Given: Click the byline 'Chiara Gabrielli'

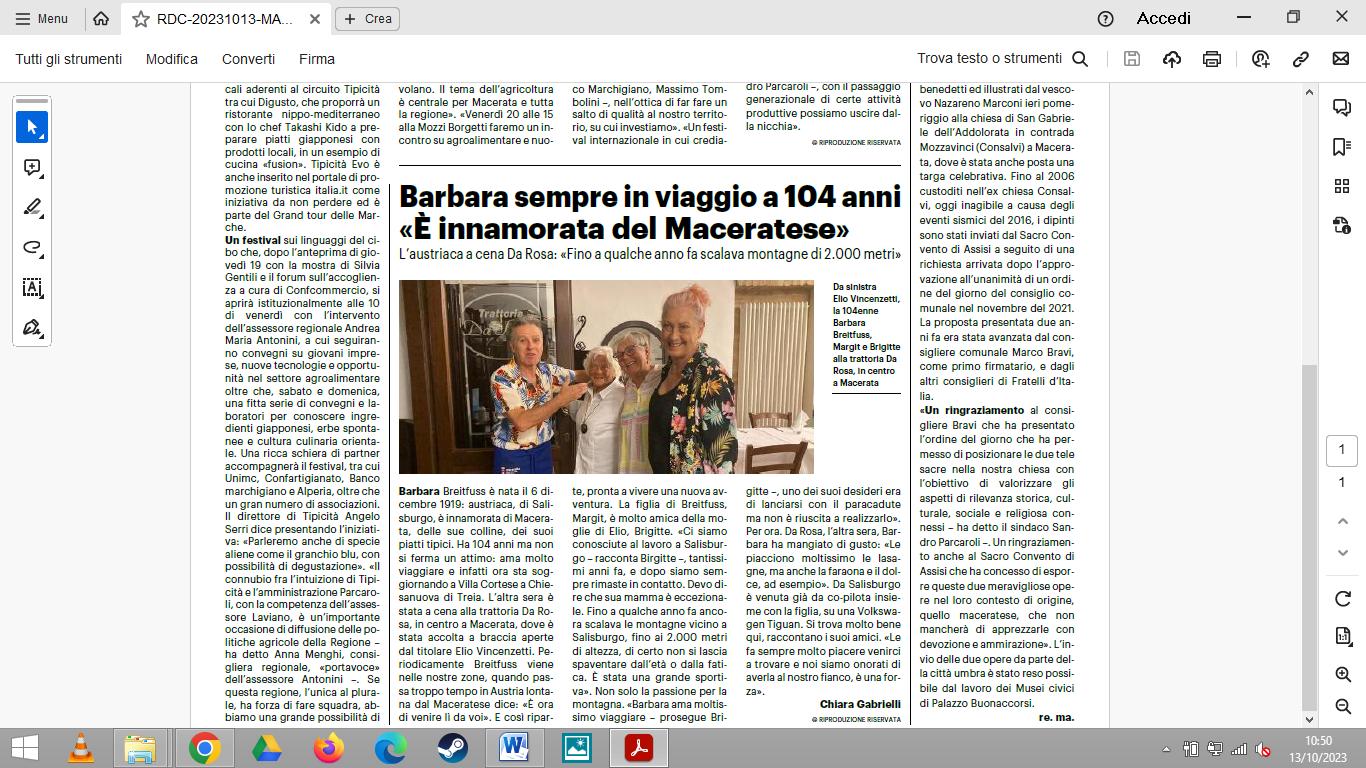Looking at the screenshot, I should (860, 704).
